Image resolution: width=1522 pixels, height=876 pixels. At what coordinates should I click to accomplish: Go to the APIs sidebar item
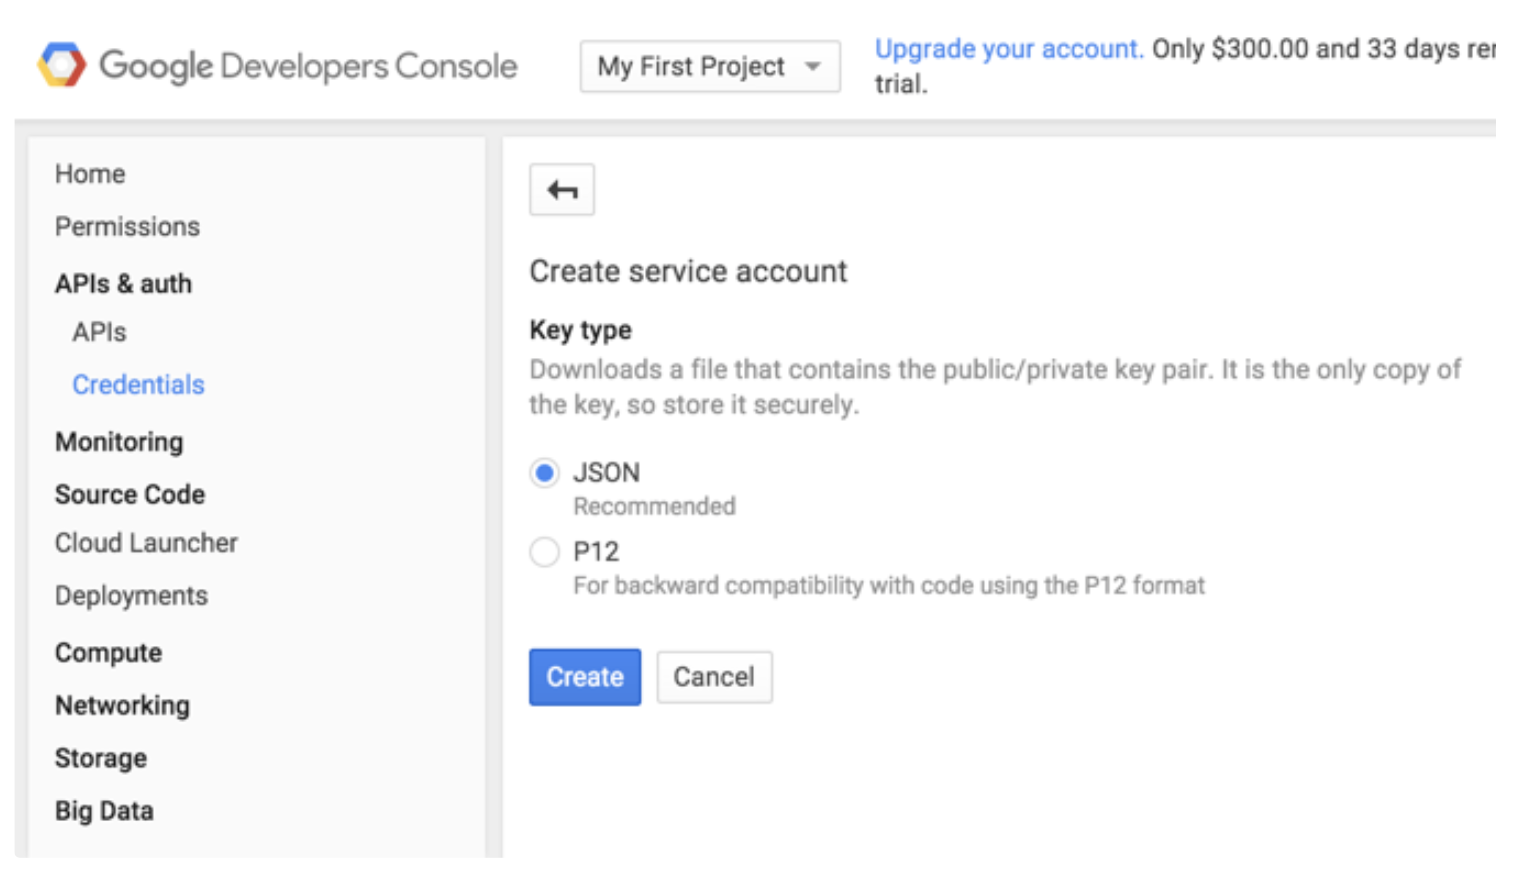click(99, 332)
